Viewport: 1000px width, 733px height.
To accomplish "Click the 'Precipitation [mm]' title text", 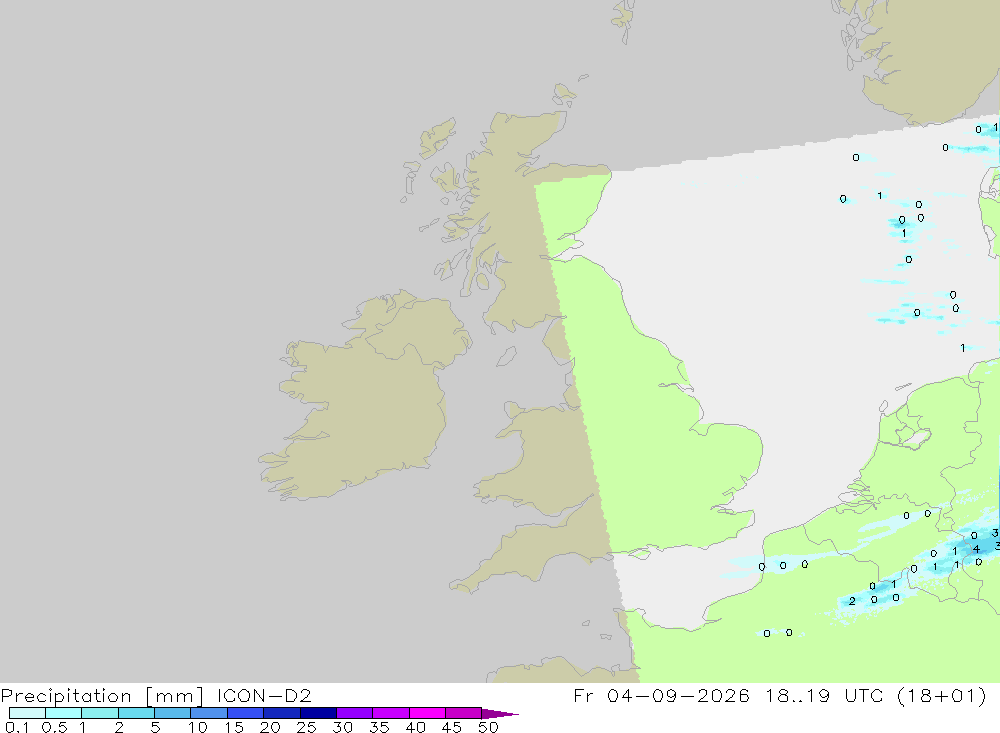I will [102, 695].
